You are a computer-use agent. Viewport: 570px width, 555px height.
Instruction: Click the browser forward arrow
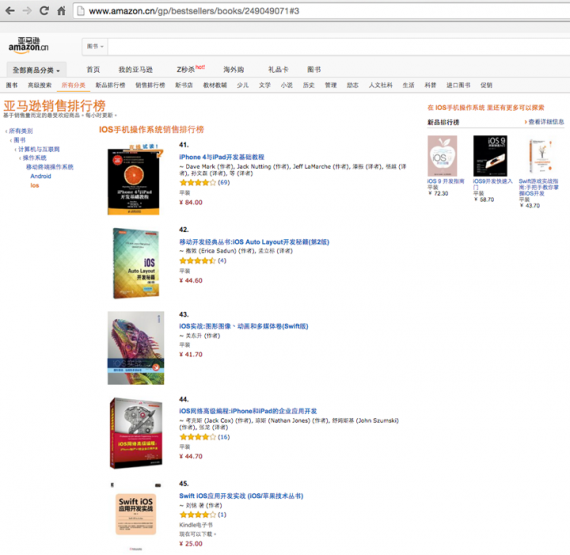(27, 11)
